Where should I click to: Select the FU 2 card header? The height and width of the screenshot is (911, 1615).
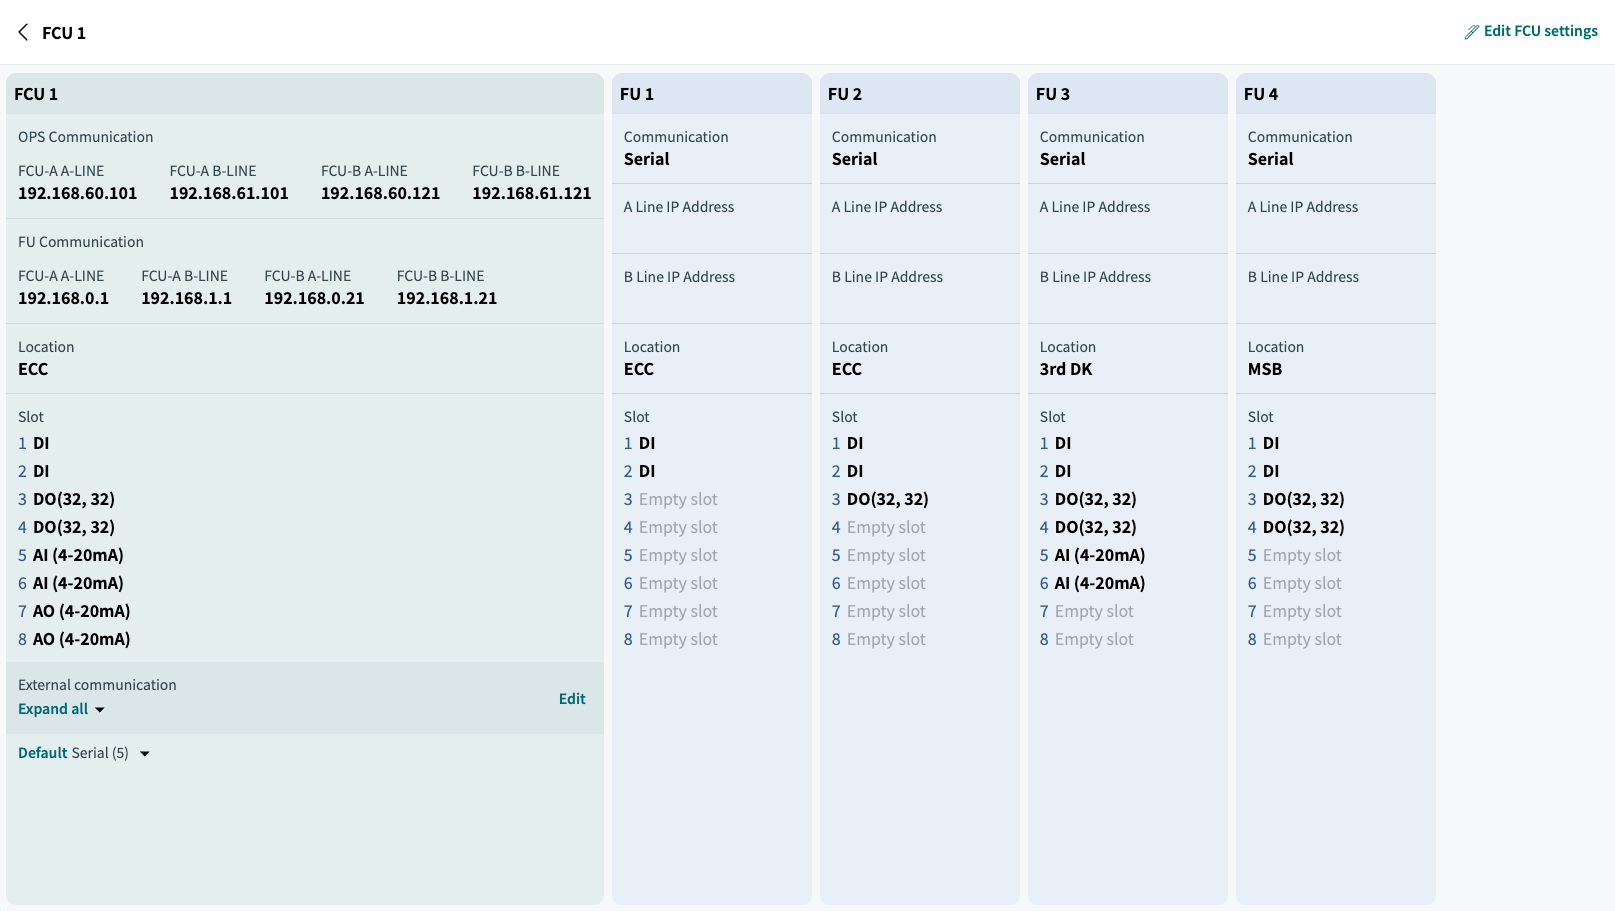(x=920, y=94)
